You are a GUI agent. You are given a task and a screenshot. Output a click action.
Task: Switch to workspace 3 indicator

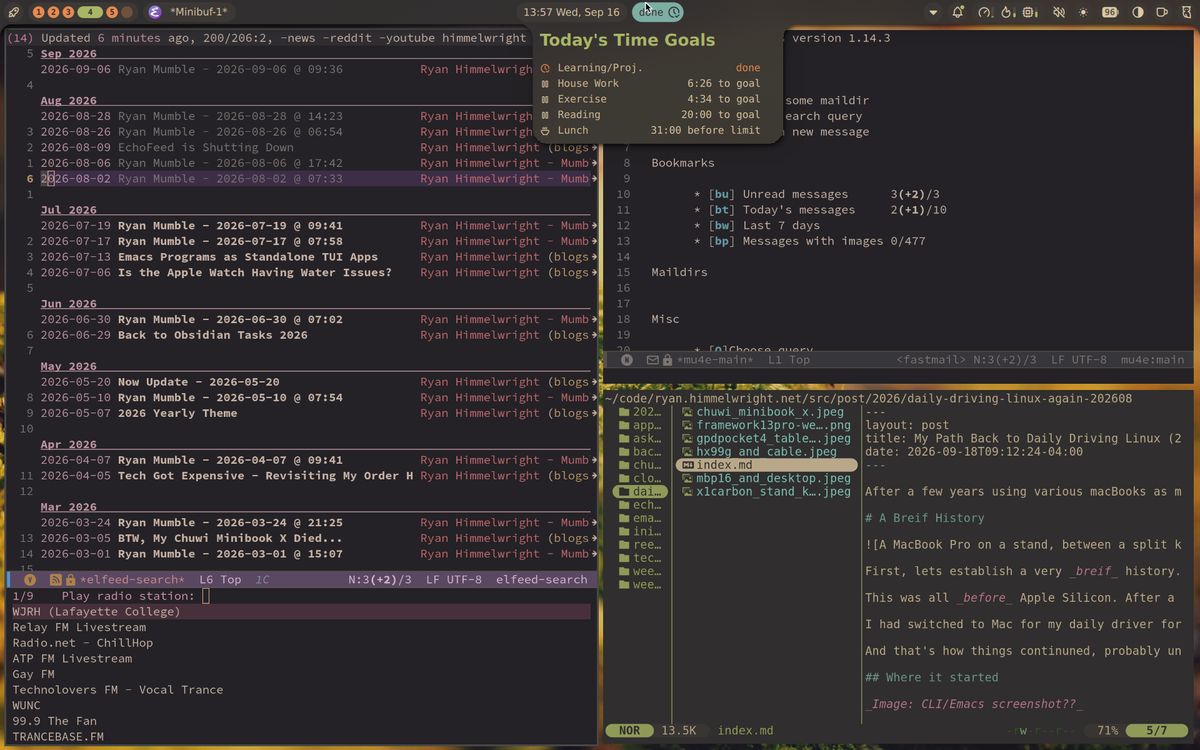coord(68,12)
